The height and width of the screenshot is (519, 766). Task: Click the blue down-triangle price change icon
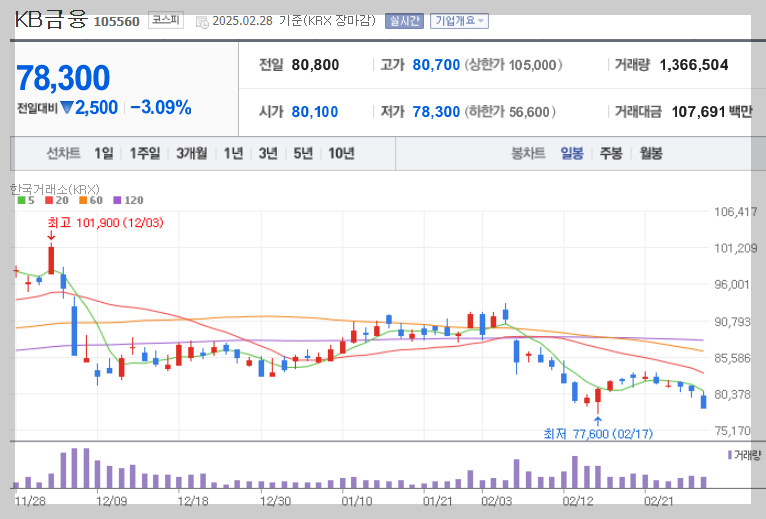pyautogui.click(x=66, y=108)
